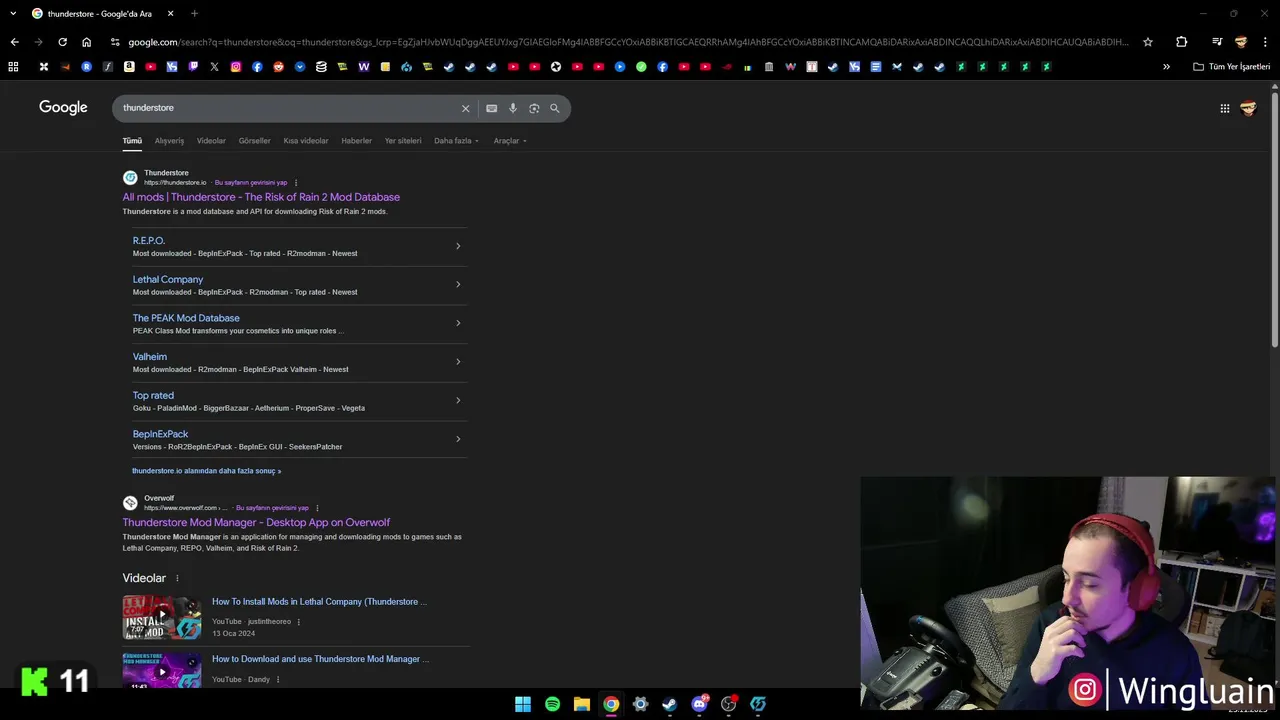
Task: Expand The PEAK Mod Database chevron
Action: point(458,323)
